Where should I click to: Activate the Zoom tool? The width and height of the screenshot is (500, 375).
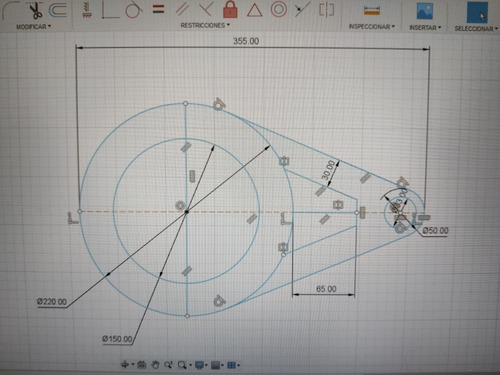tap(168, 365)
